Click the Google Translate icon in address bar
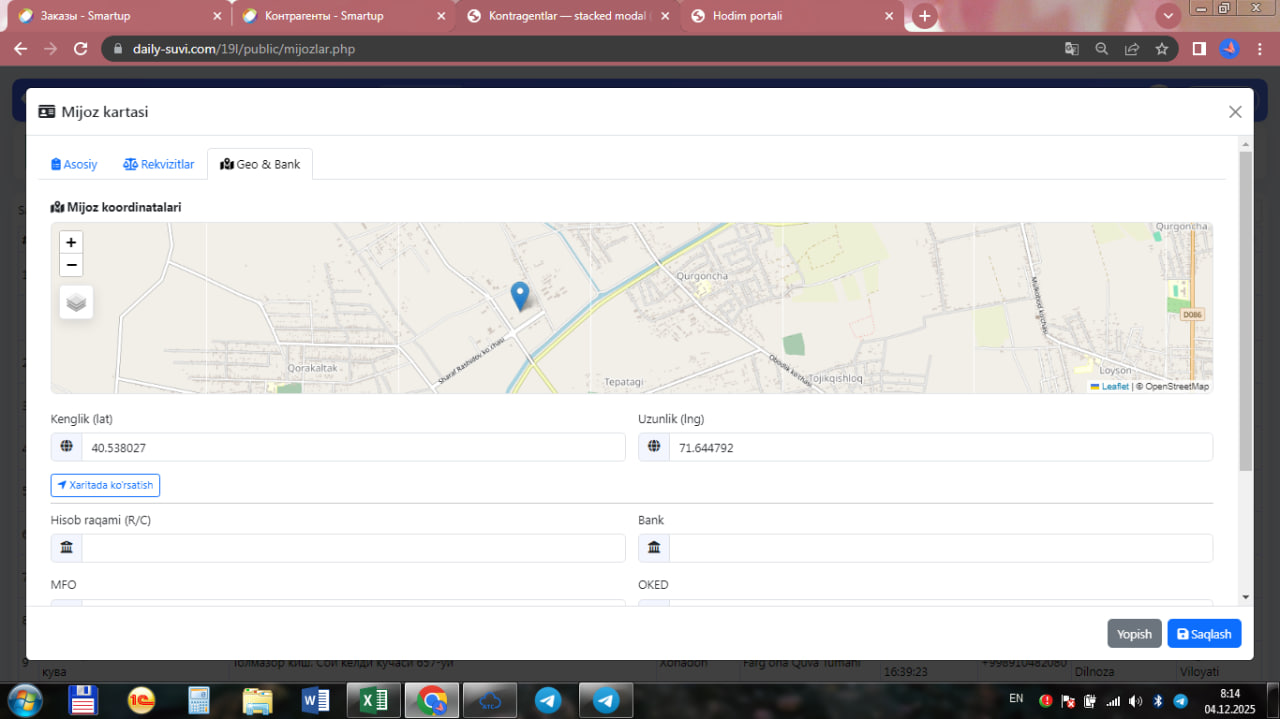Viewport: 1280px width, 719px height. (x=1071, y=48)
